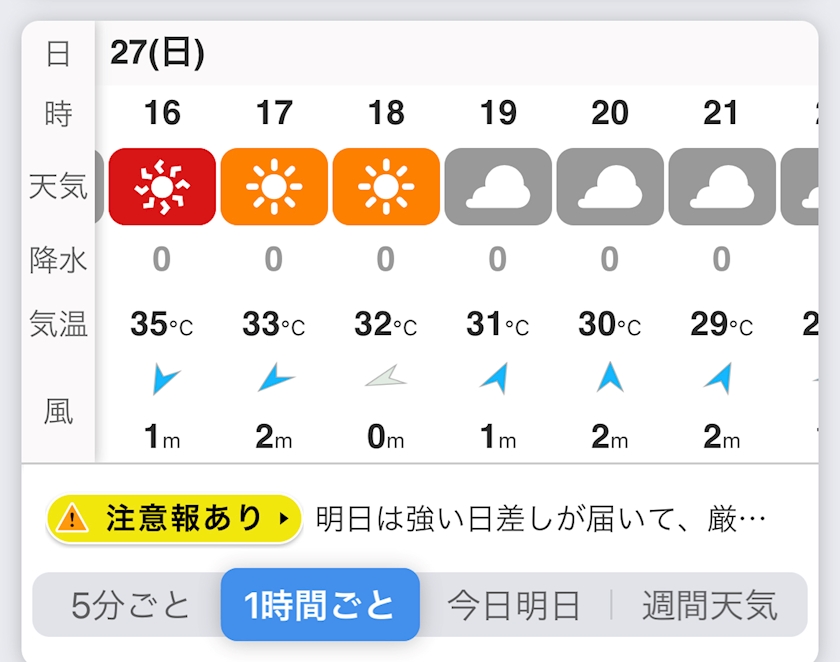Click the orange sunny icon at 17時

(274, 187)
